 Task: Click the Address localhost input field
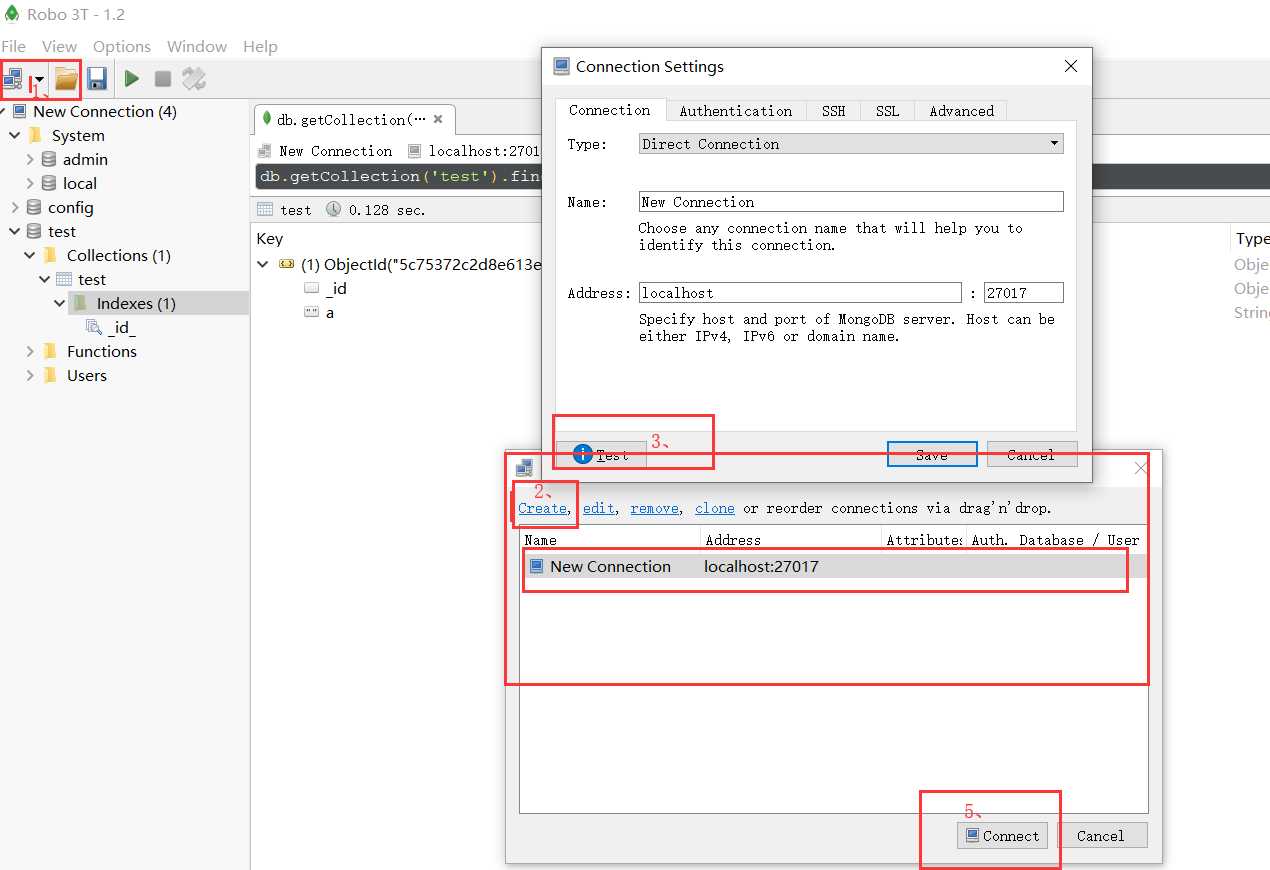coord(800,293)
